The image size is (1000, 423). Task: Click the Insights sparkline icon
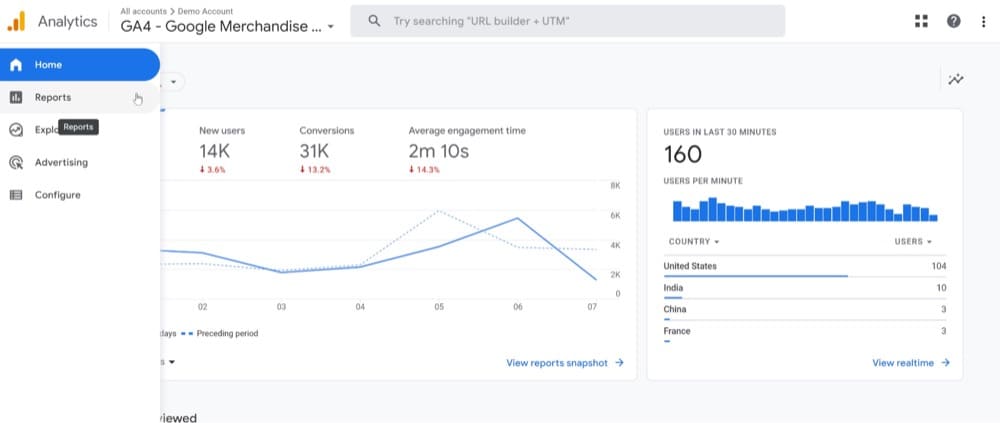955,79
